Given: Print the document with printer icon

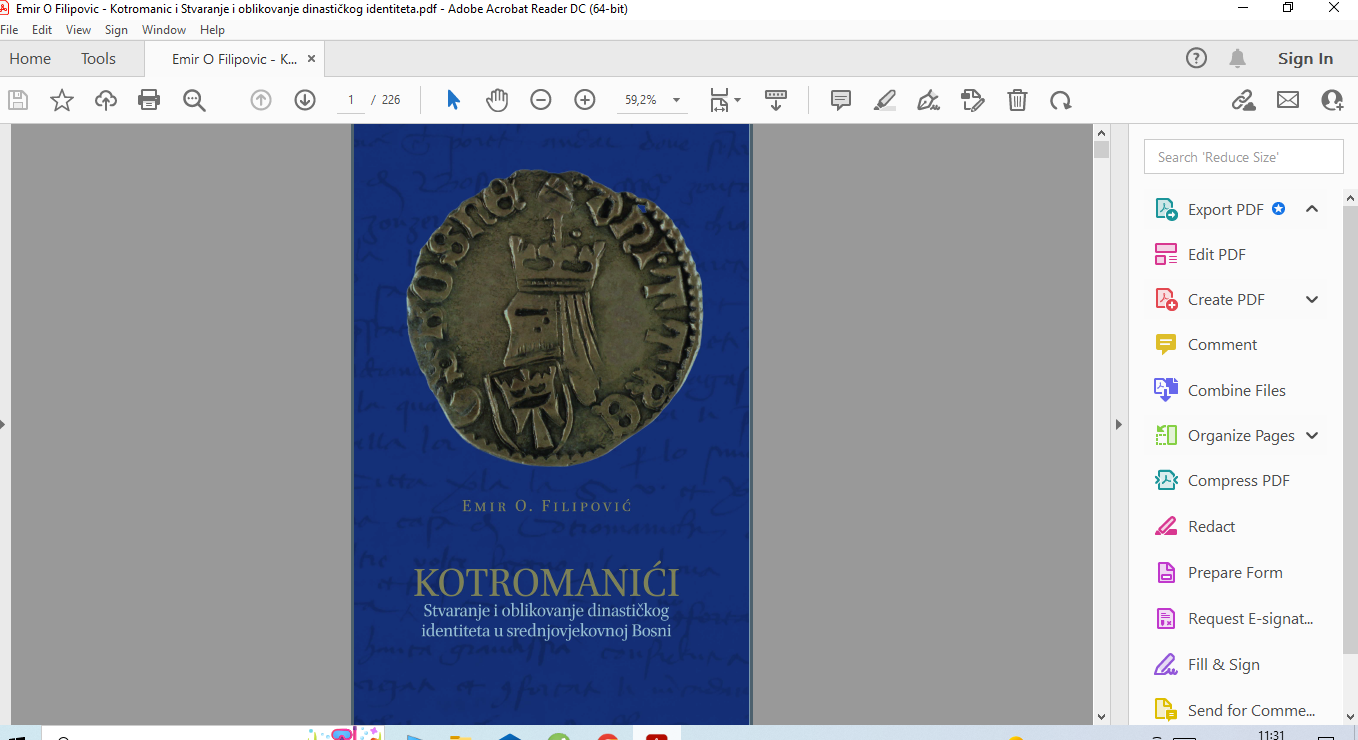Looking at the screenshot, I should (x=149, y=100).
